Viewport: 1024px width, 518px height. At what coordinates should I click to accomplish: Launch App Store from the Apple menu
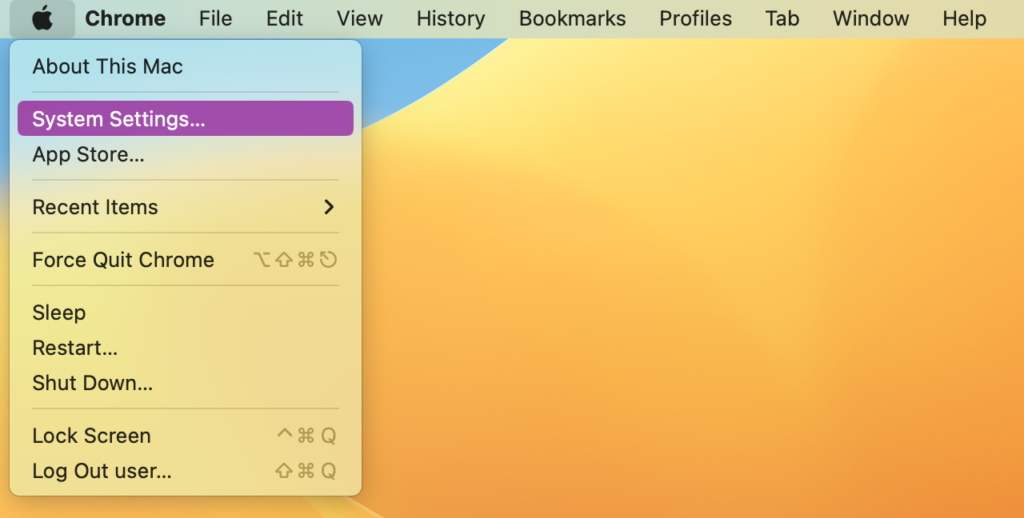coord(88,155)
